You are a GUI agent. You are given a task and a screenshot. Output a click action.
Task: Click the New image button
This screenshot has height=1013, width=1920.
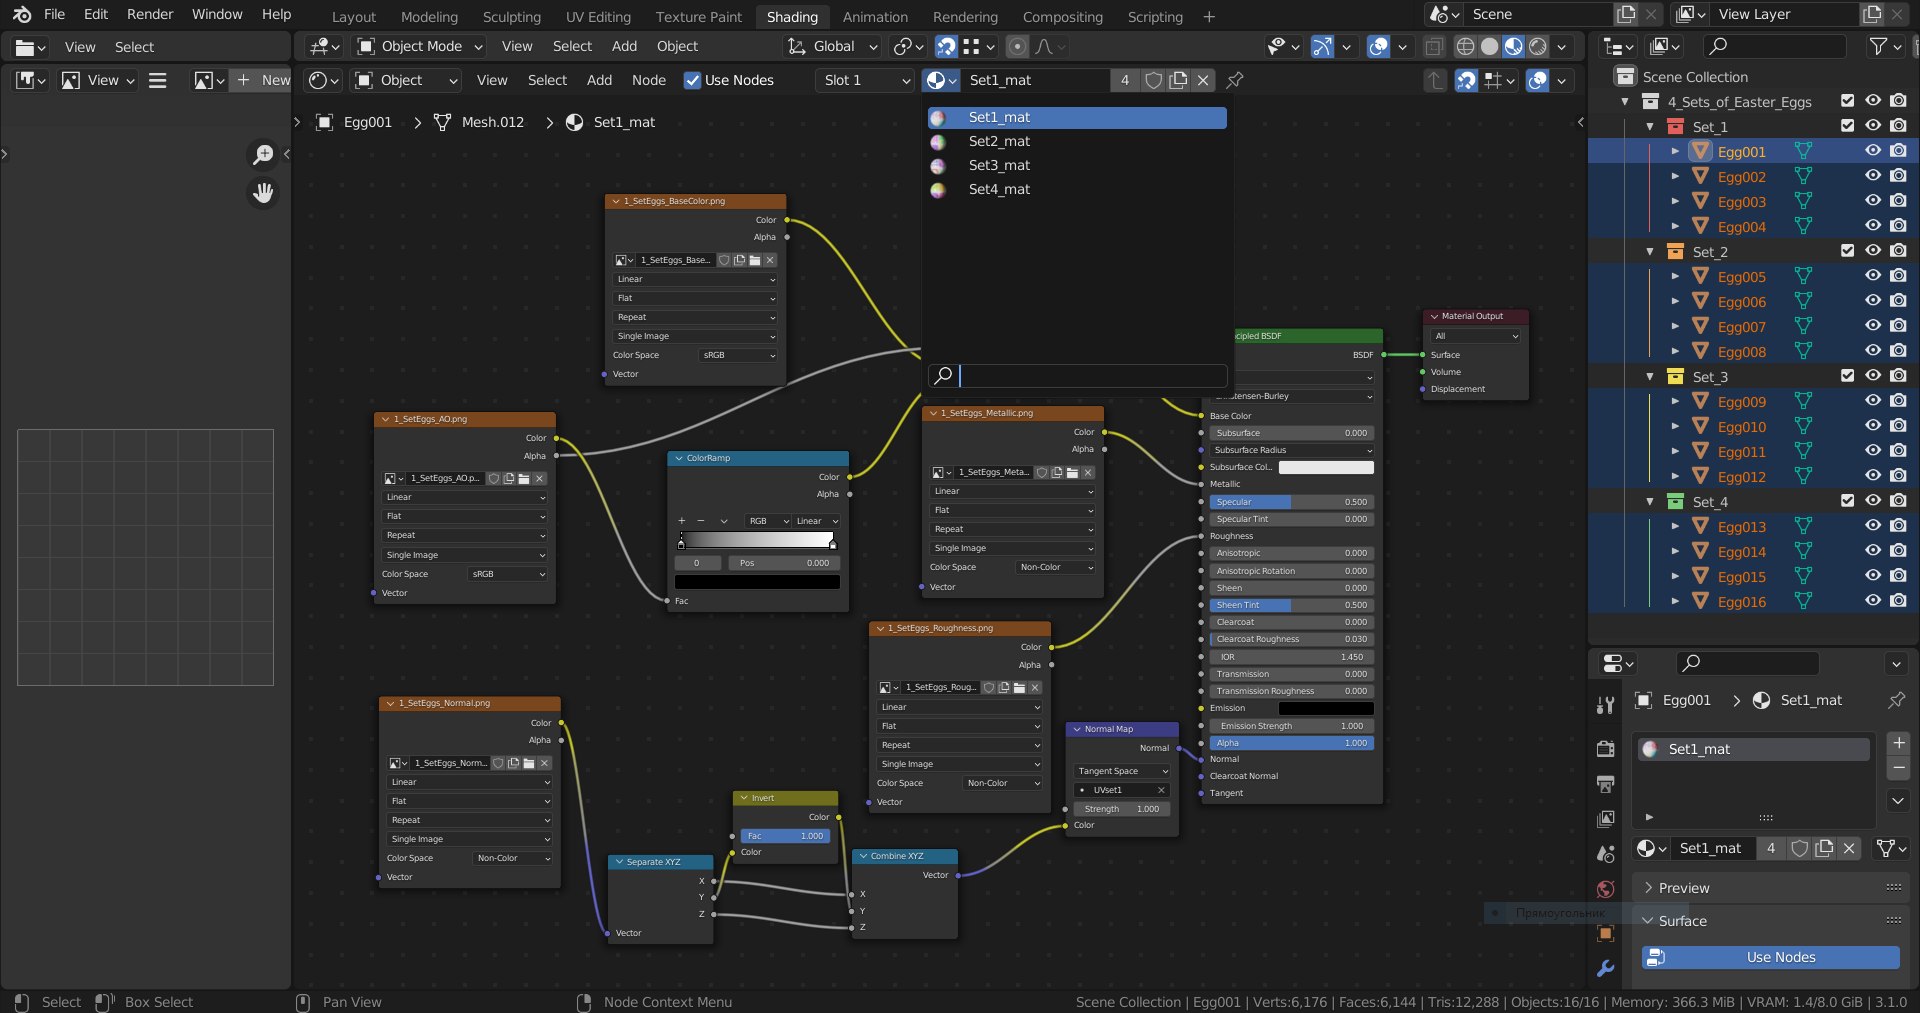[x=262, y=80]
